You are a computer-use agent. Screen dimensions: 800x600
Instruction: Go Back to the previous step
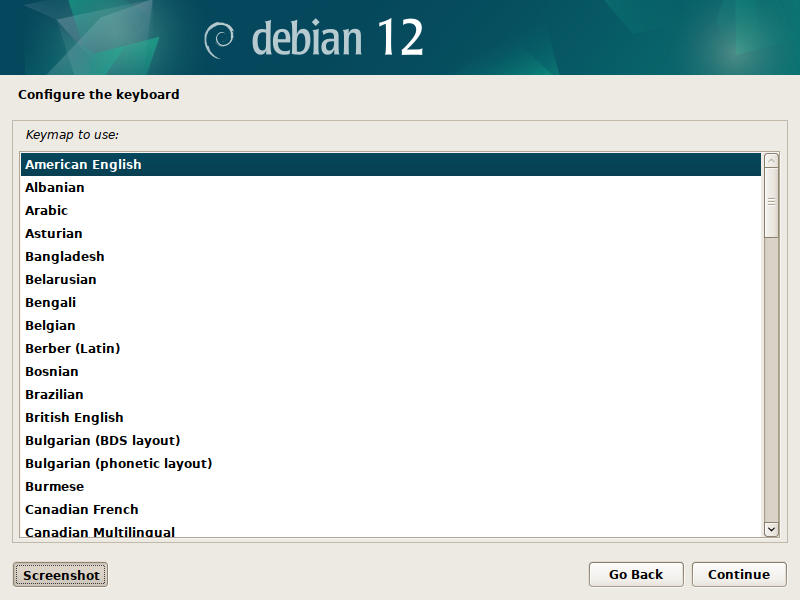[636, 574]
